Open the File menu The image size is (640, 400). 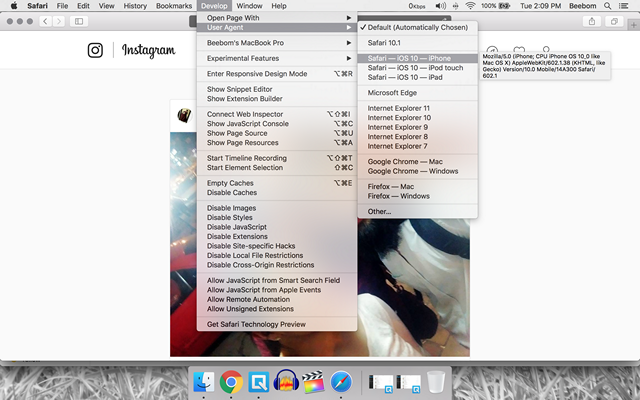(62, 6)
